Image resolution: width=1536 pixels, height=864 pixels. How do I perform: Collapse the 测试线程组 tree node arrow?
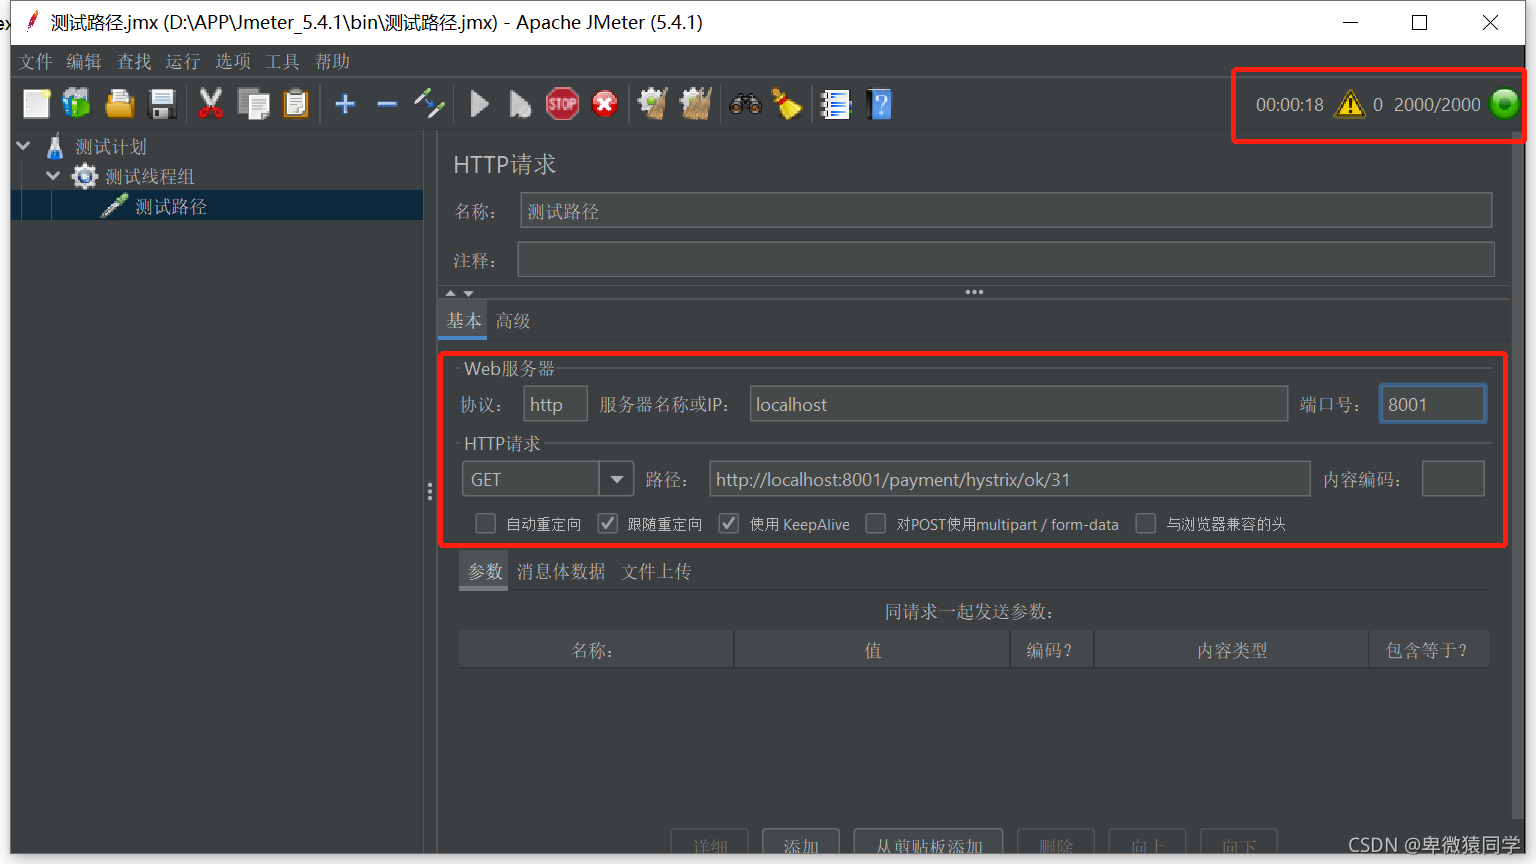pyautogui.click(x=53, y=176)
